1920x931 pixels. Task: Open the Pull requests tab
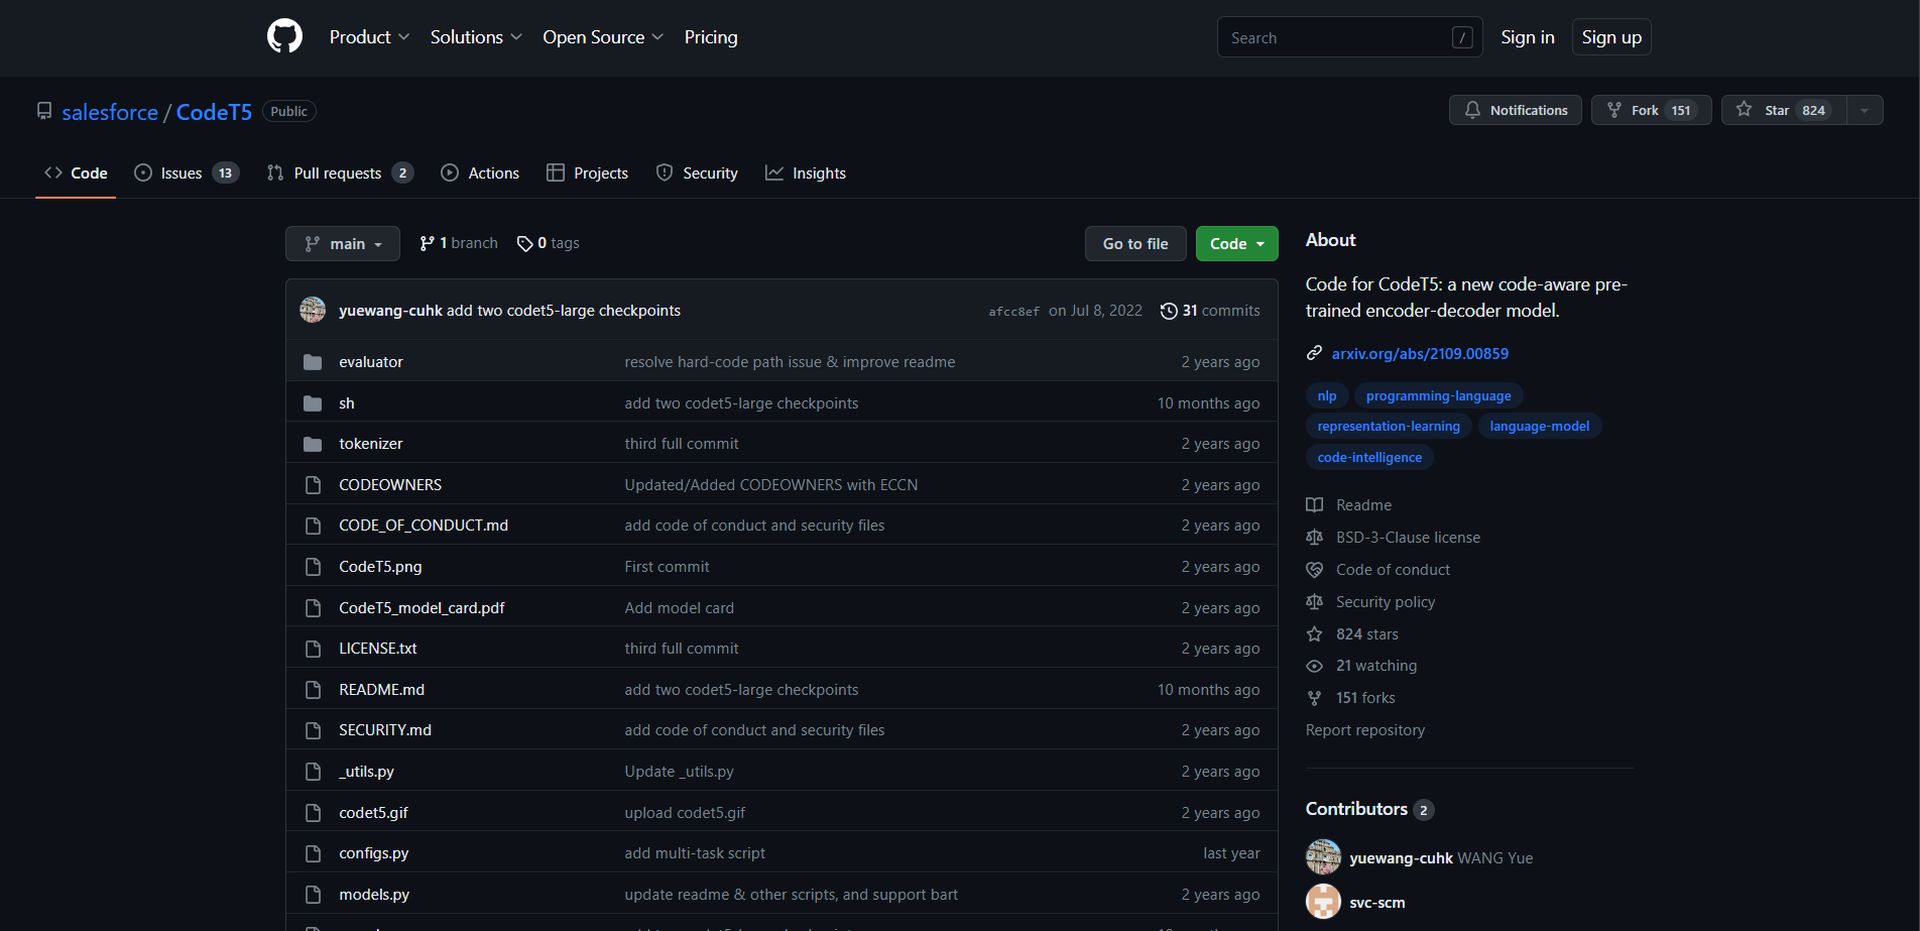click(x=339, y=173)
